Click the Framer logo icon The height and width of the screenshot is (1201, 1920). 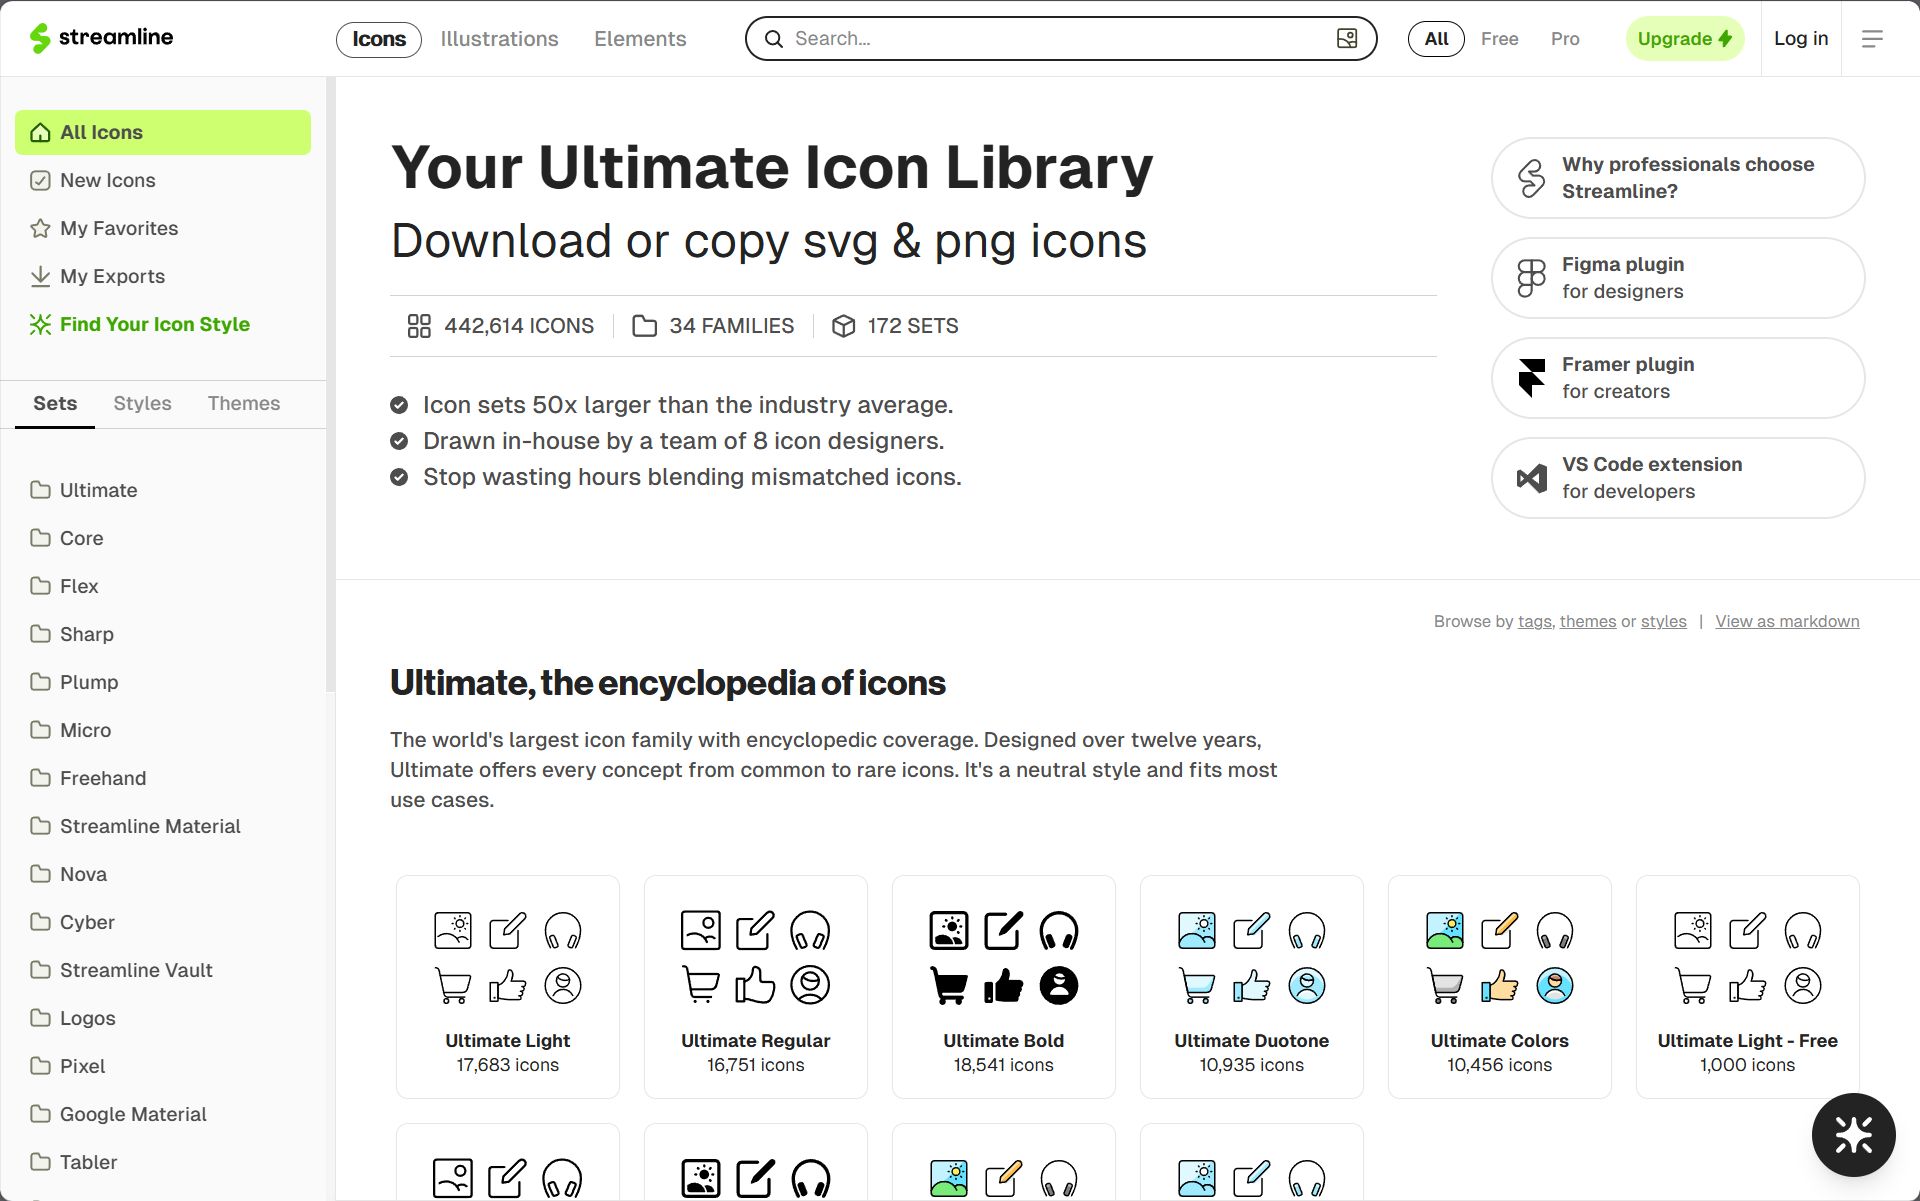[1531, 378]
